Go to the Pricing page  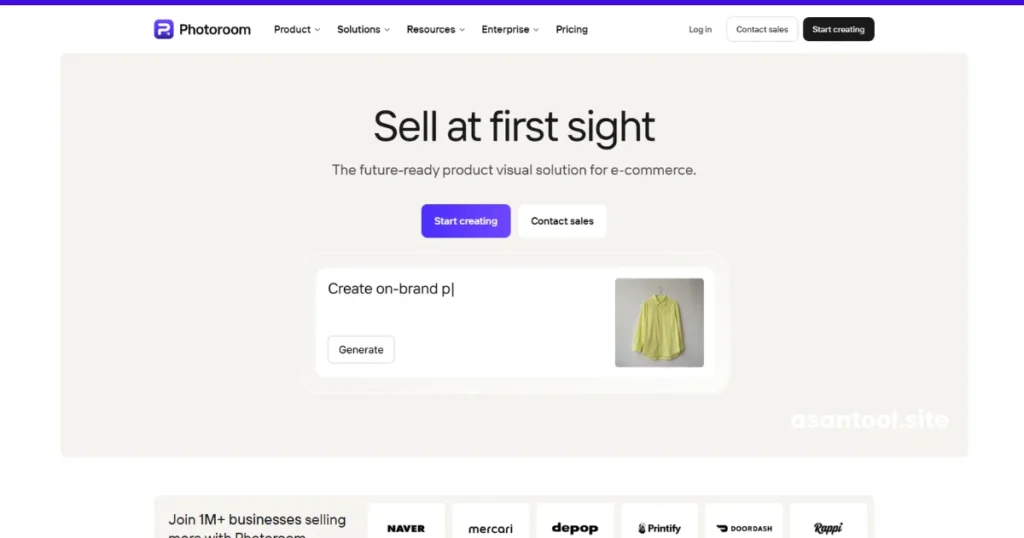pos(571,29)
